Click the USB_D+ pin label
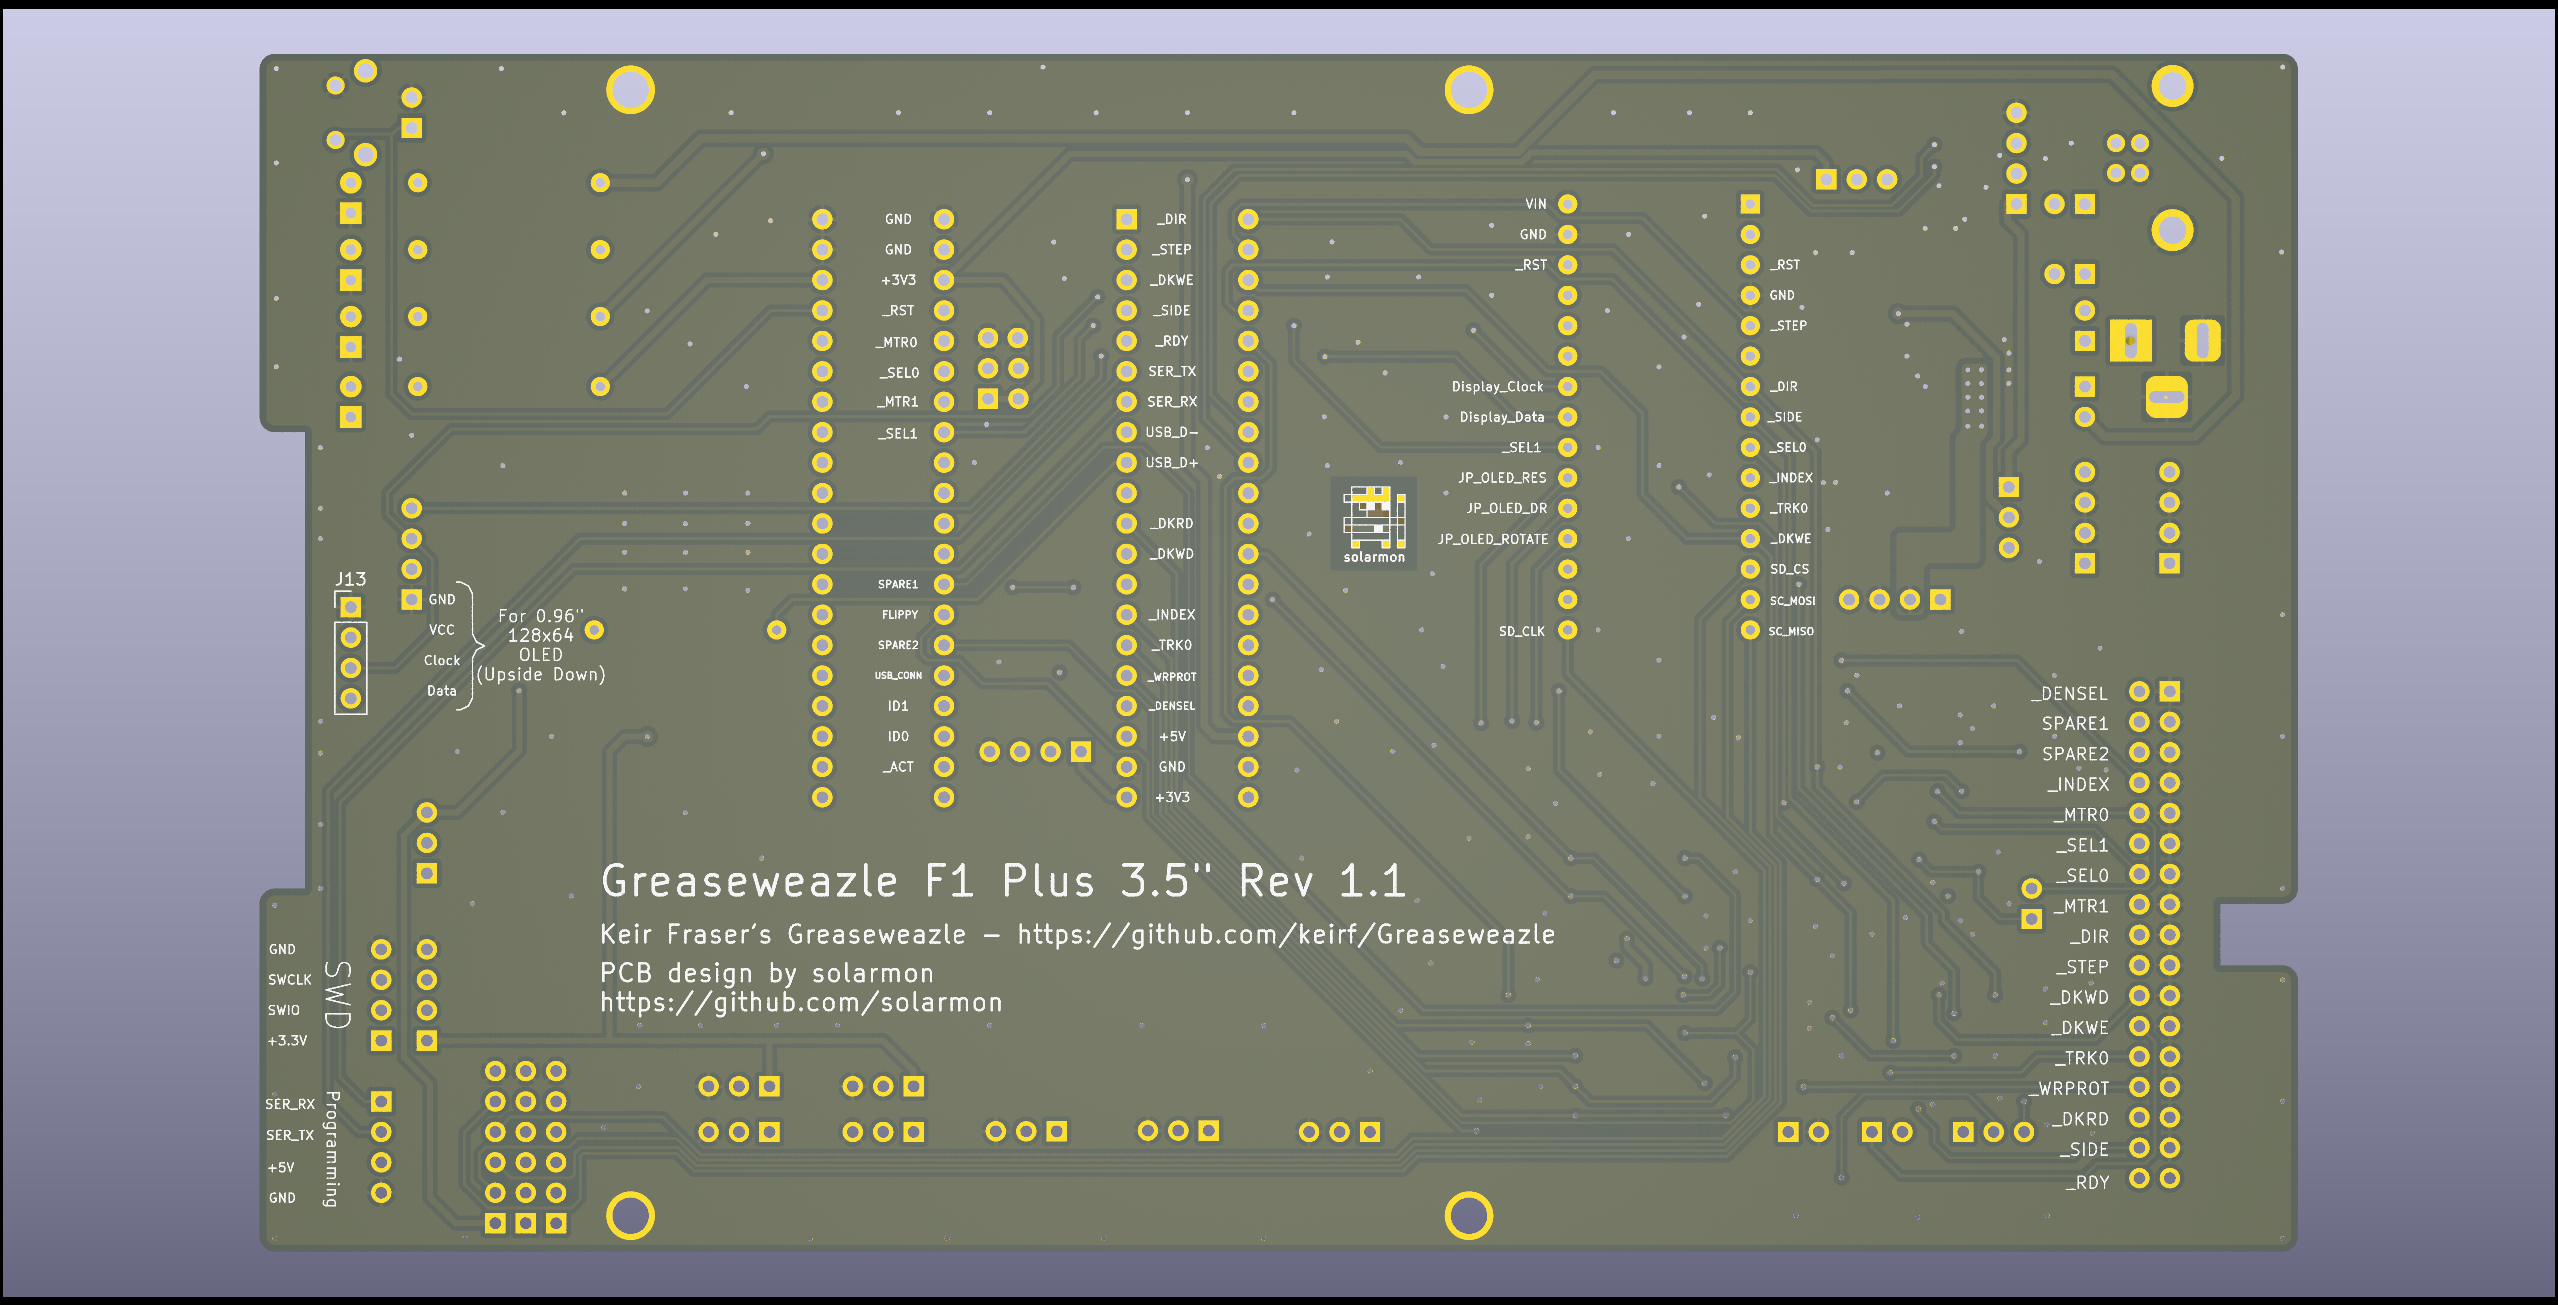Viewport: 2558px width, 1305px height. (x=1171, y=463)
